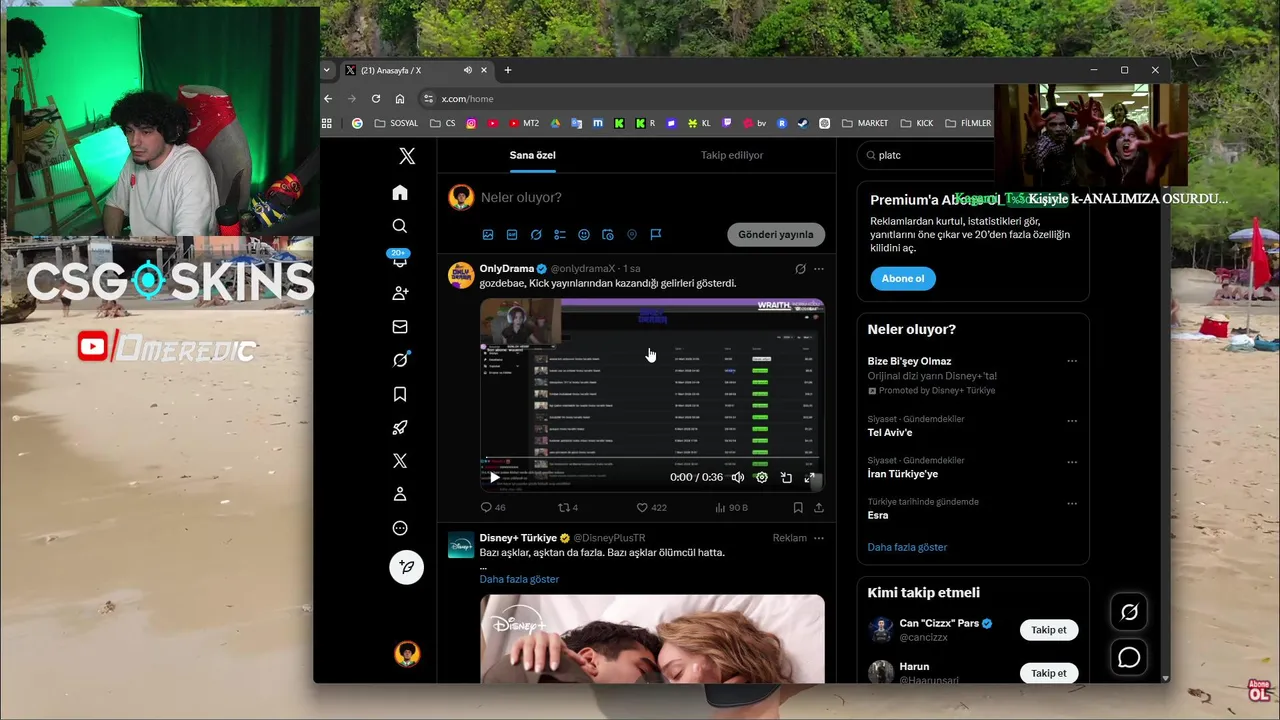Open browser tab search dropdown arrow

click(327, 70)
